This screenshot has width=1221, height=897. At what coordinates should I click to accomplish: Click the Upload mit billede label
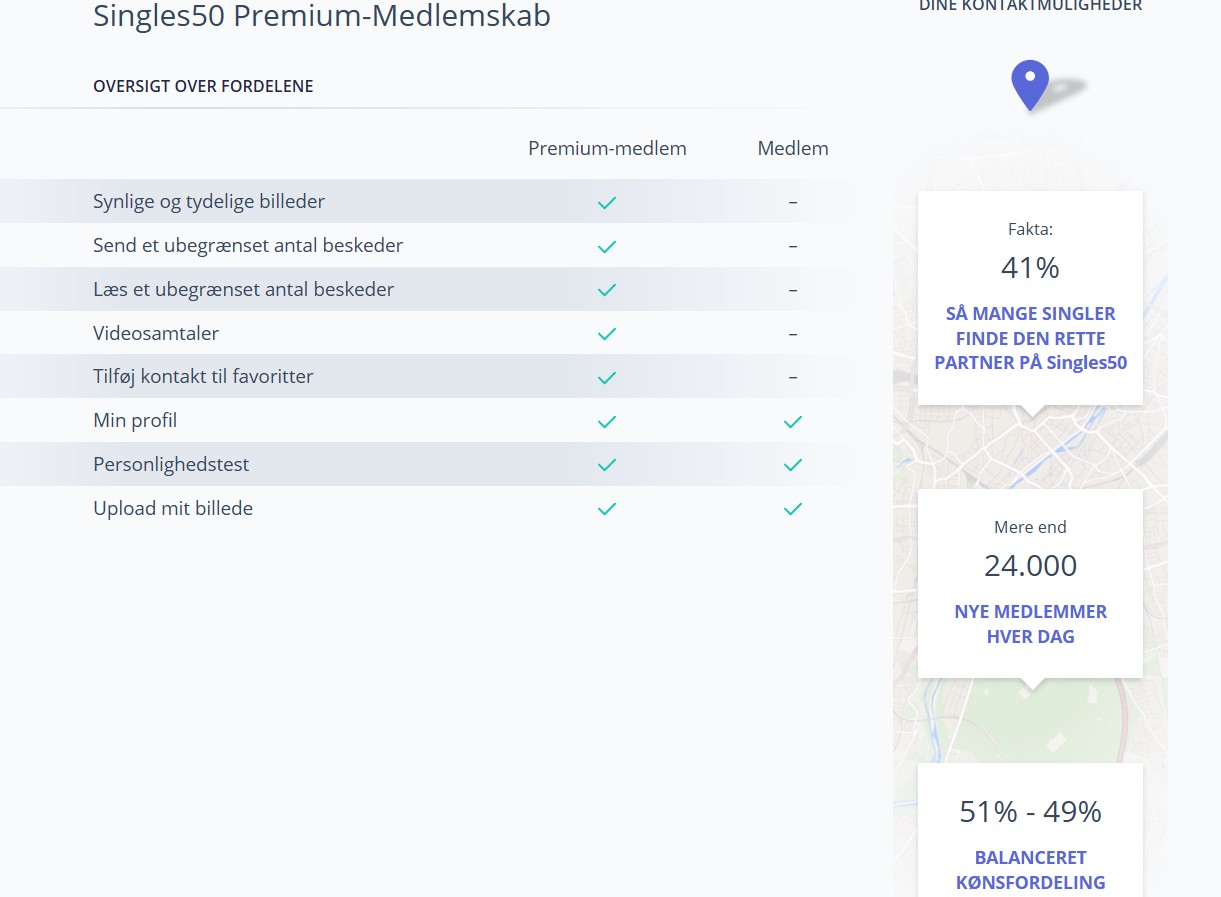click(173, 508)
